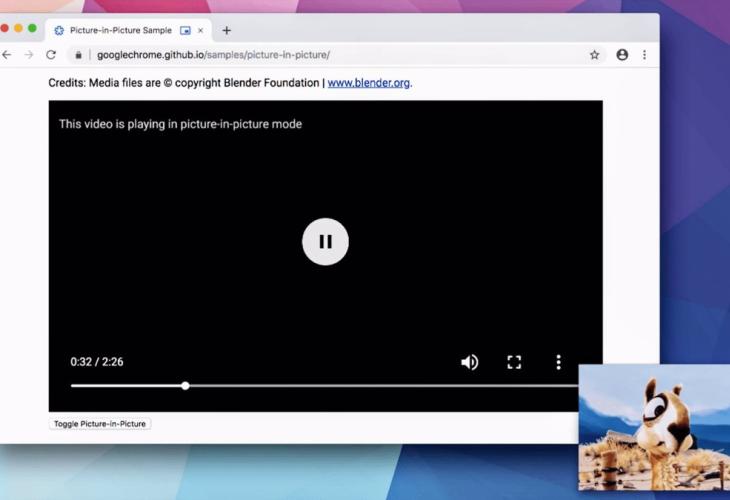Expand the Chrome three-dot menu

pyautogui.click(x=644, y=55)
